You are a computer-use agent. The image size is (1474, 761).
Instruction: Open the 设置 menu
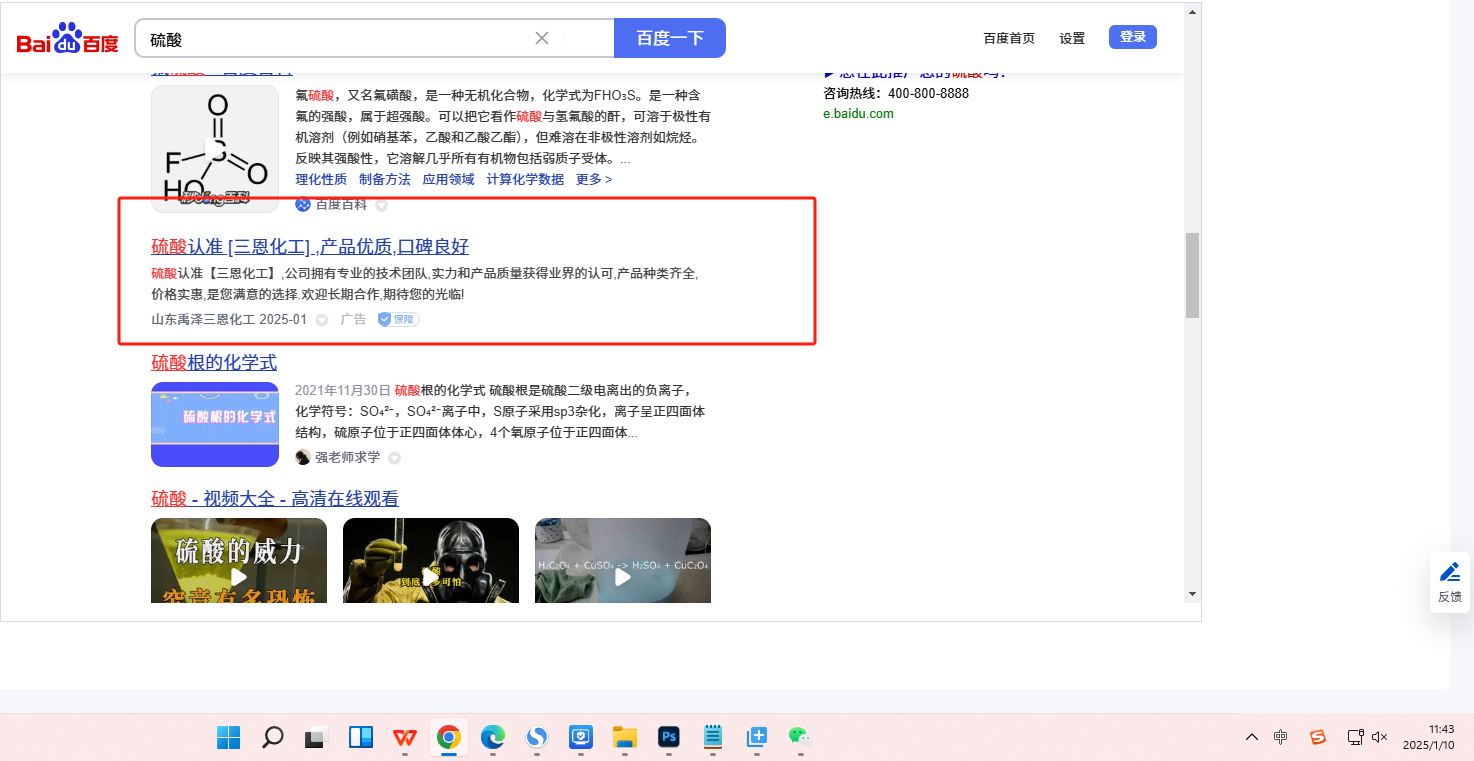(1072, 39)
